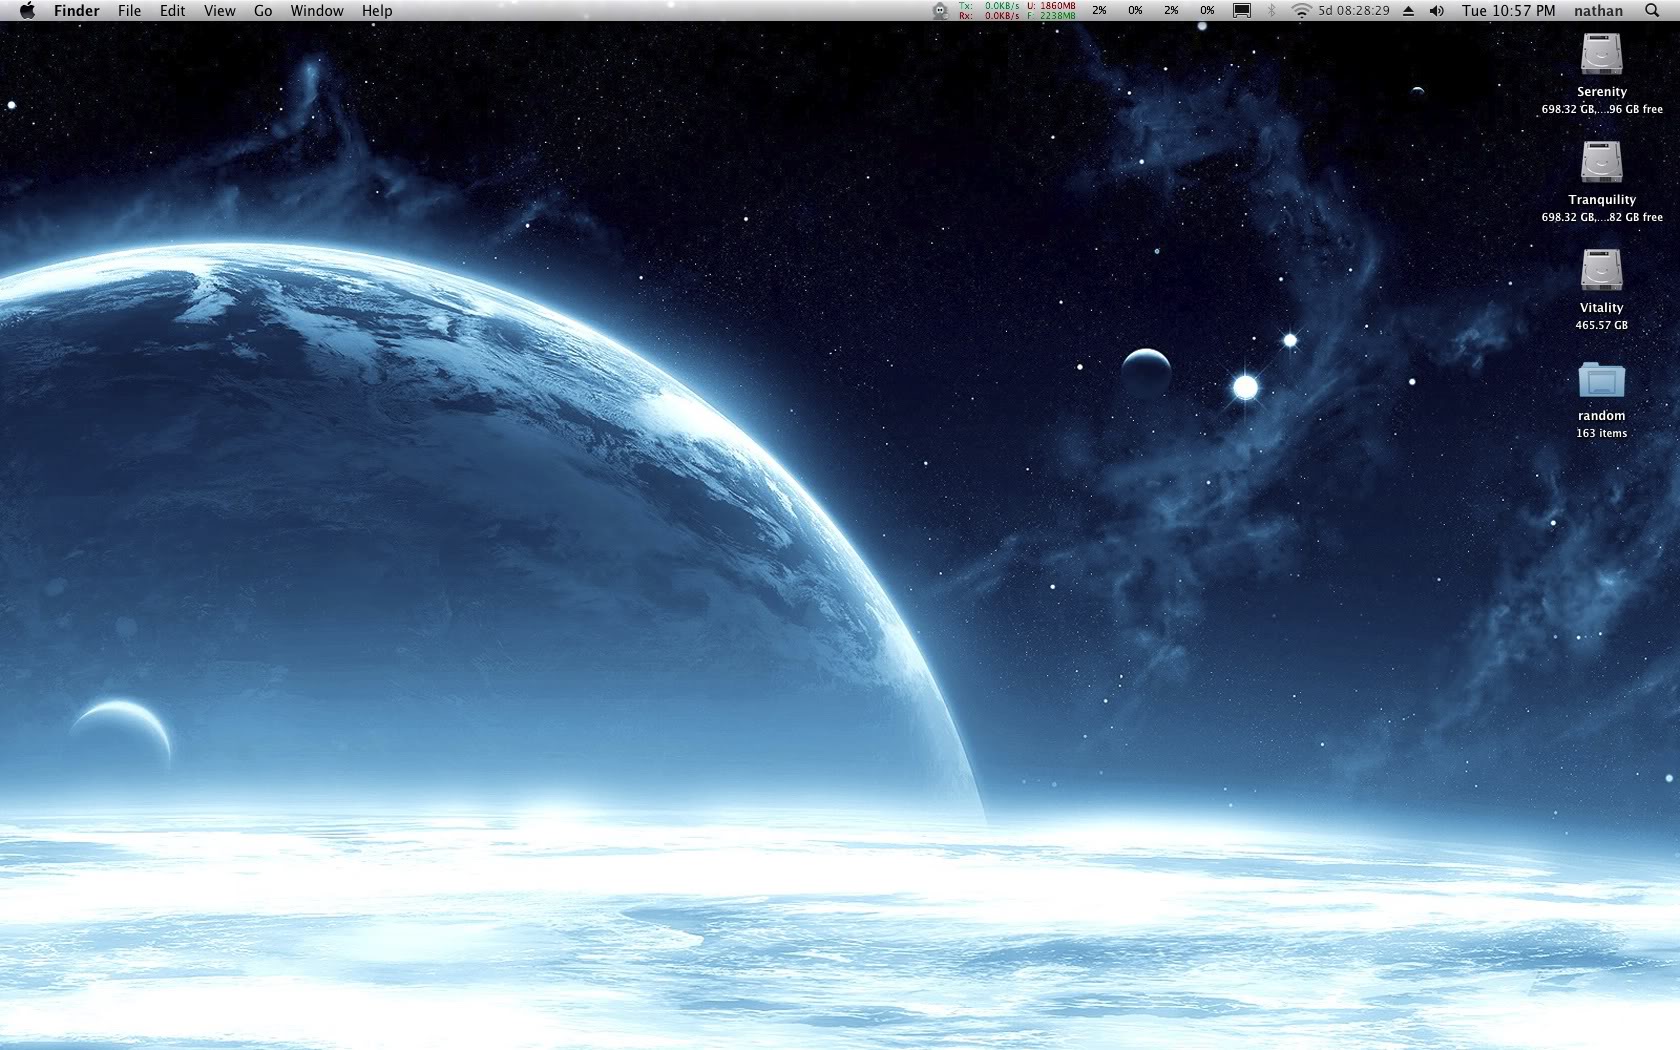Select the Vitality hard drive icon

click(x=1601, y=270)
